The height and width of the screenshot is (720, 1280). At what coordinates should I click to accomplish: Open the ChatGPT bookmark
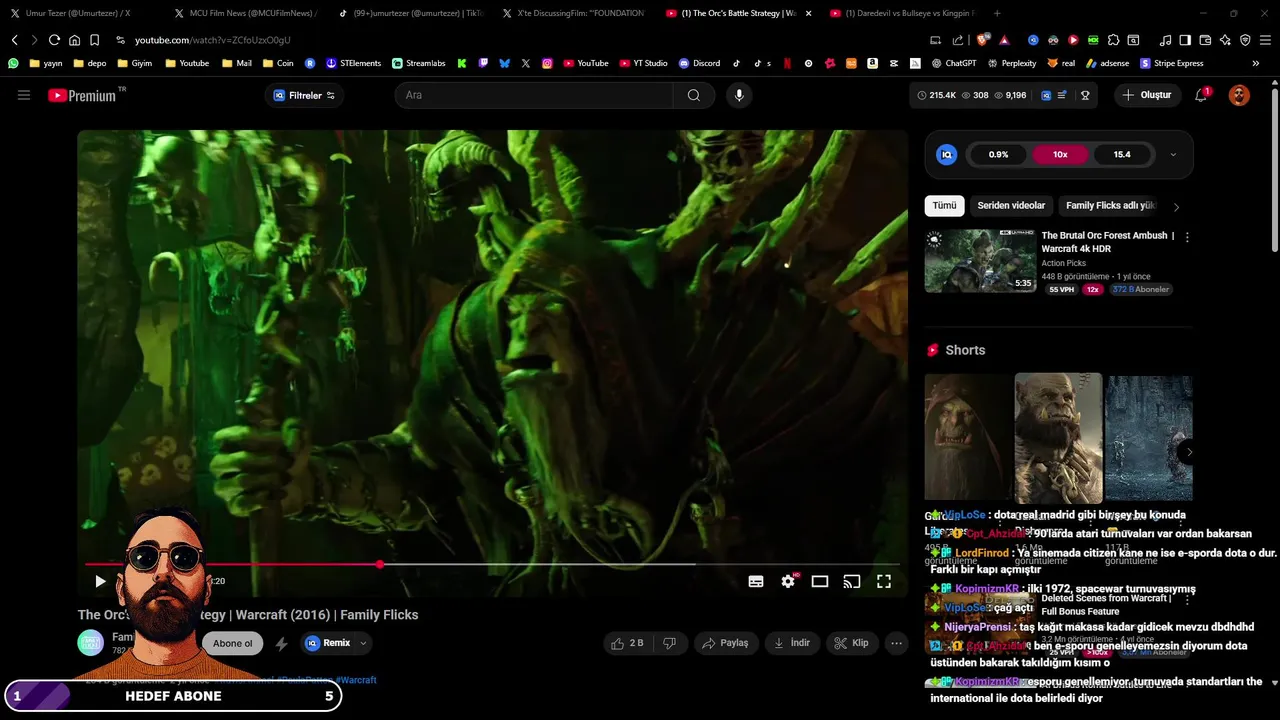pyautogui.click(x=953, y=63)
